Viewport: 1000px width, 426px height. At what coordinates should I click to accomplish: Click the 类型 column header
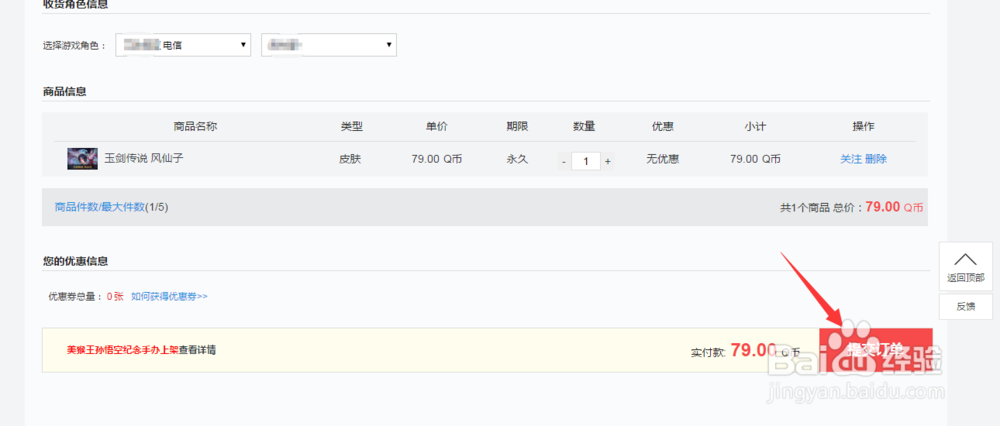351,126
